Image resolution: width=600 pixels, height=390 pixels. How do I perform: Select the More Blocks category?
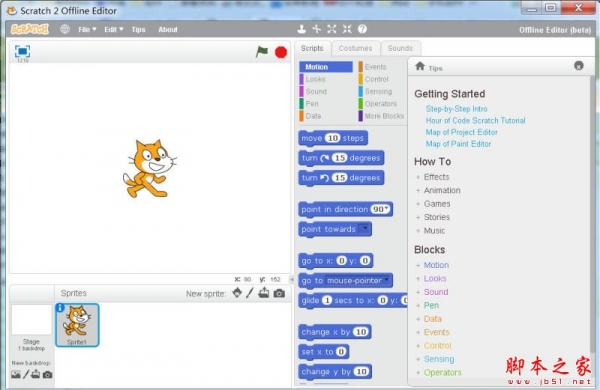click(x=382, y=116)
